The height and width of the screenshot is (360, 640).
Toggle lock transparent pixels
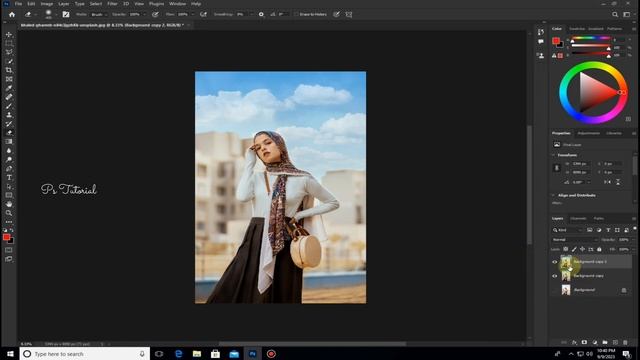click(x=566, y=249)
